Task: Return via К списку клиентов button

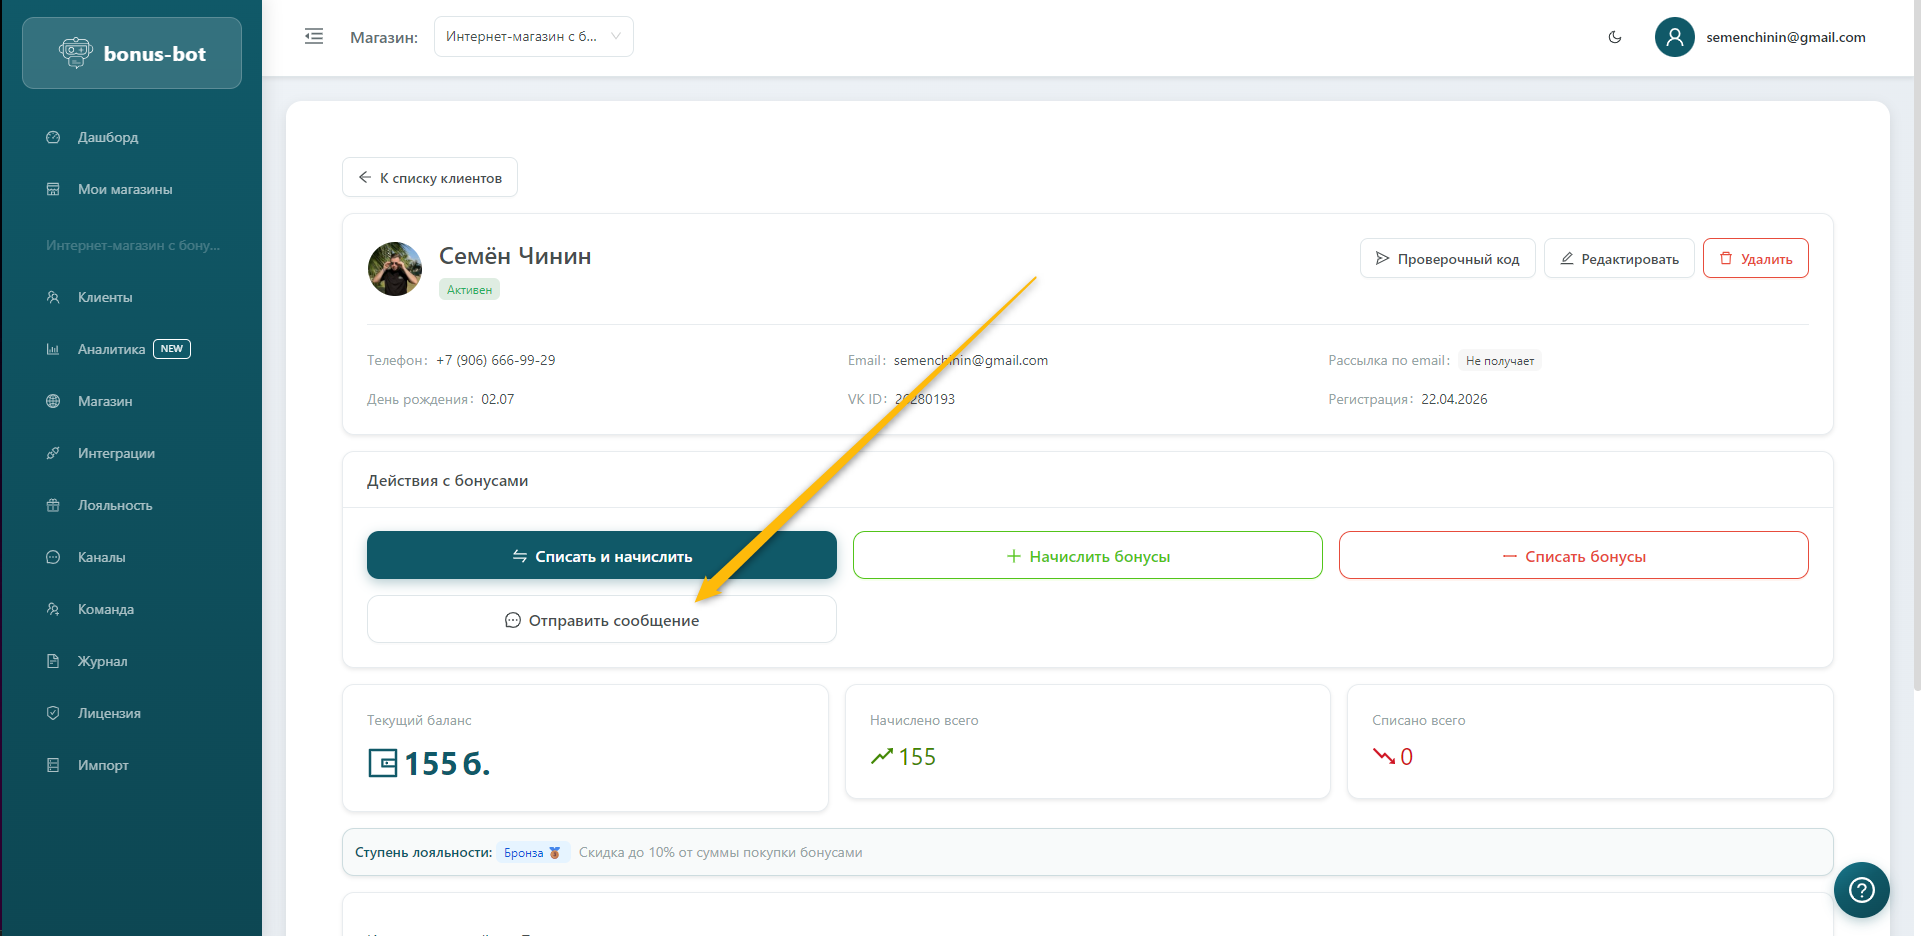Action: [x=430, y=178]
